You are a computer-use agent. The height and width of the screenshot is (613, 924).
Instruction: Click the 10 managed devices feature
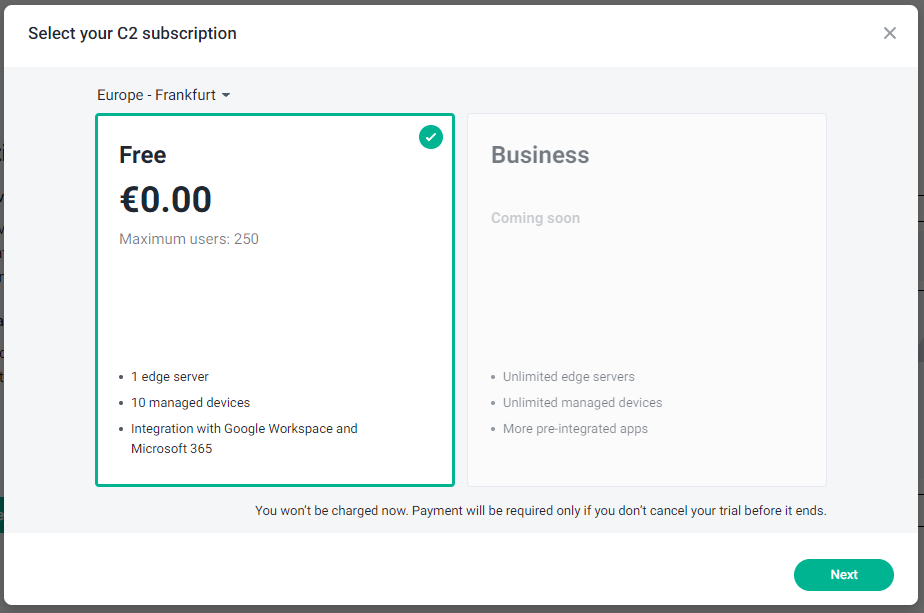[x=190, y=403]
